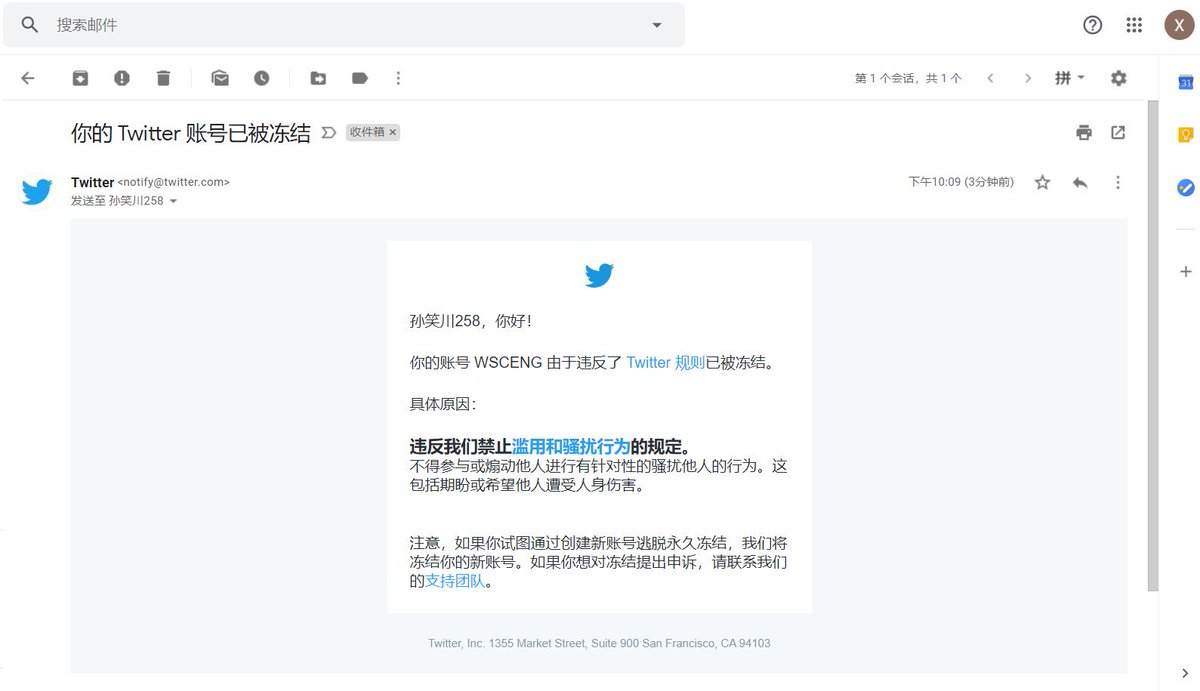Click the Twitter sender avatar
This screenshot has height=691, width=1200.
[x=37, y=191]
